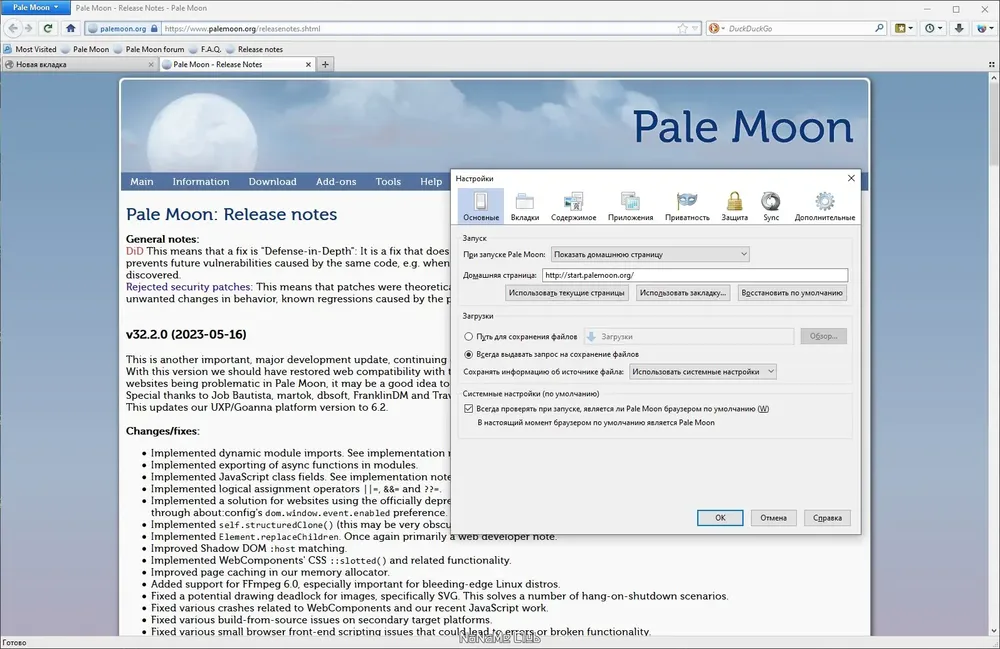Open the Information page menu

coord(201,182)
